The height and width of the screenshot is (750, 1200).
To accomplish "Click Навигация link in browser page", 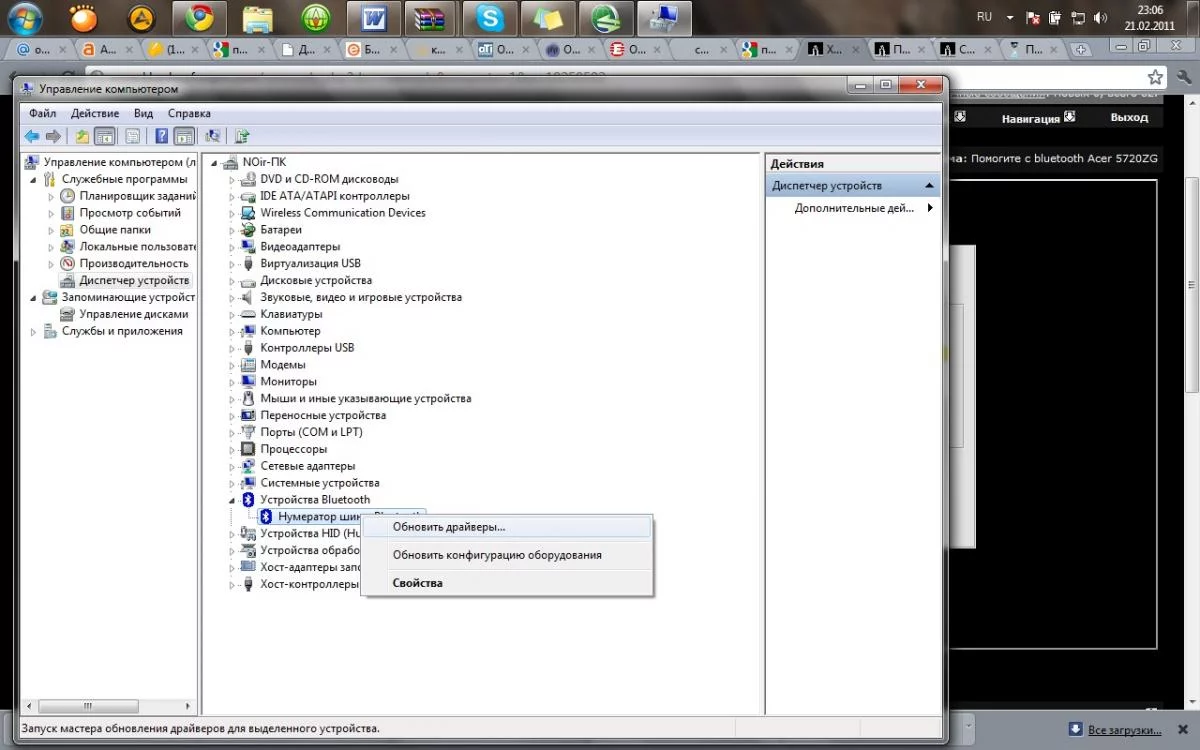I will (1030, 118).
